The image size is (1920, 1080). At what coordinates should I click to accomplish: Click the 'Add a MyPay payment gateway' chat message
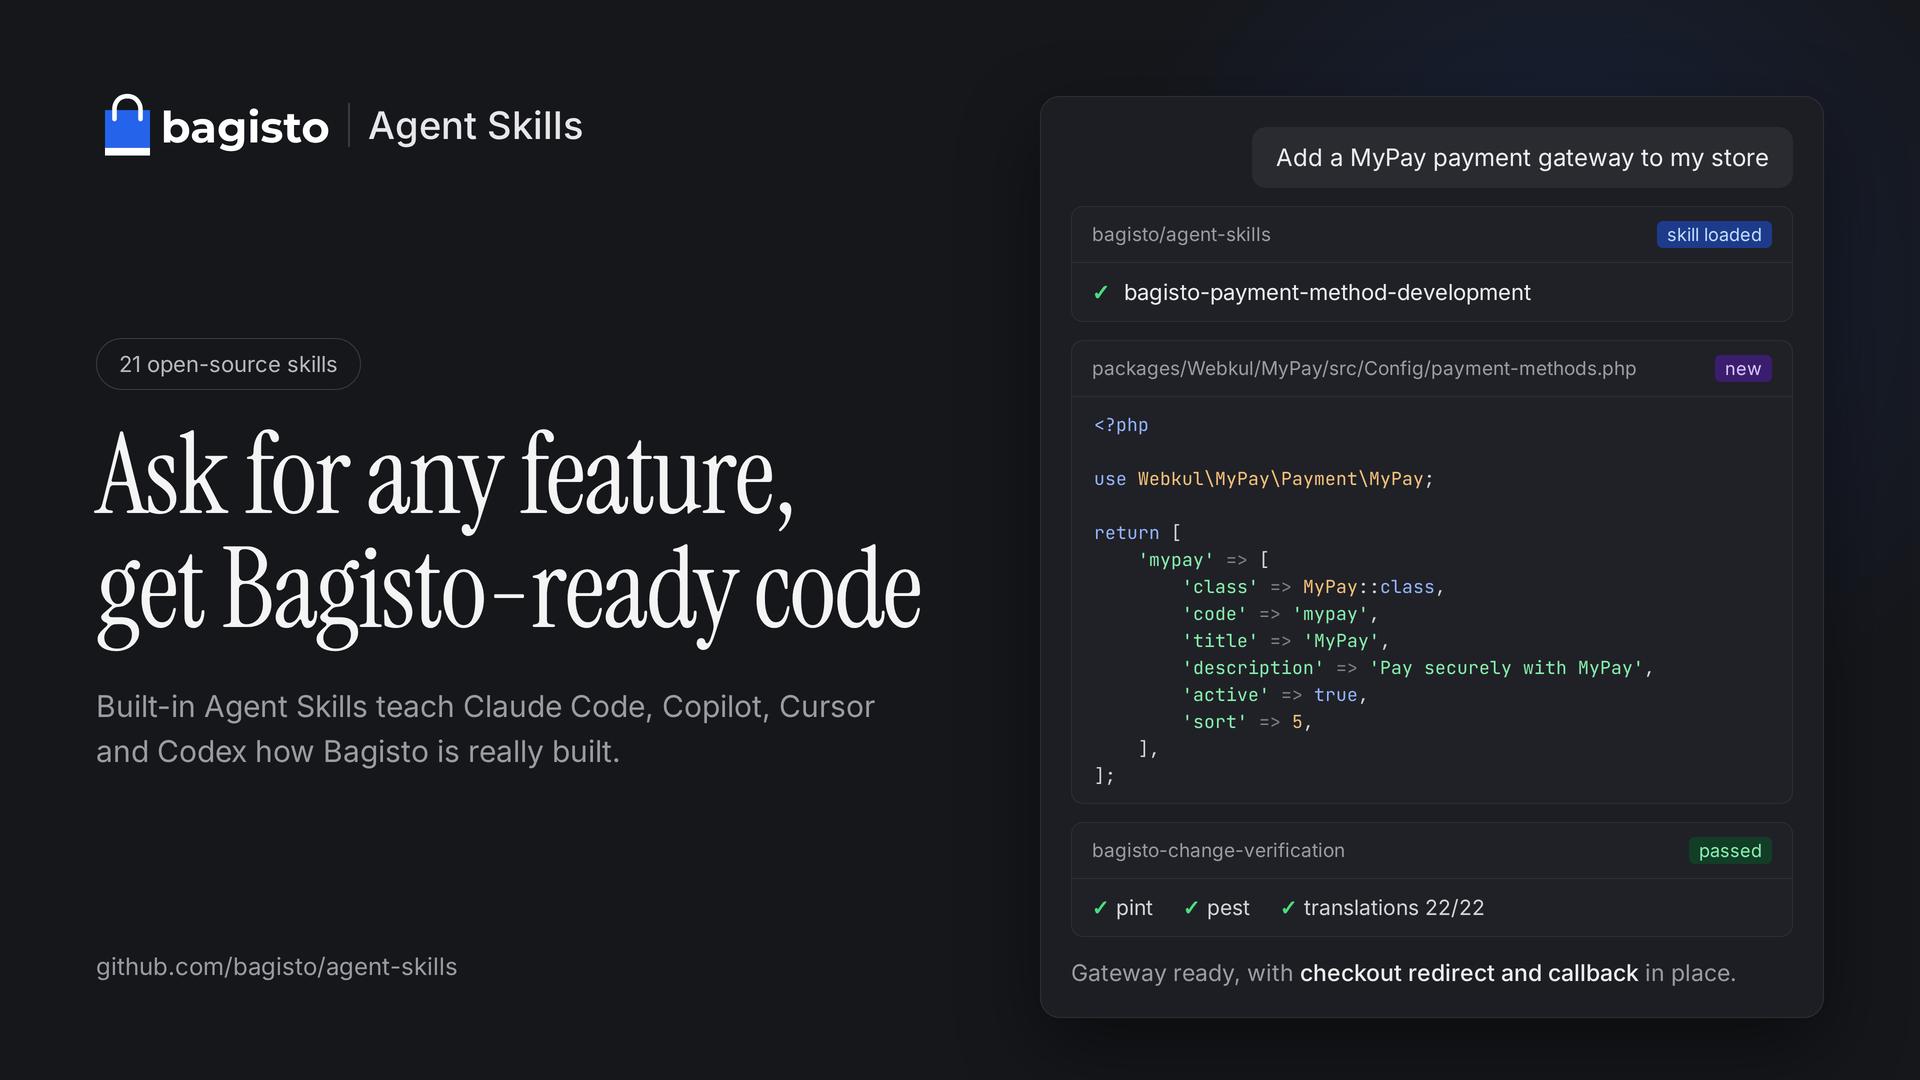point(1522,158)
